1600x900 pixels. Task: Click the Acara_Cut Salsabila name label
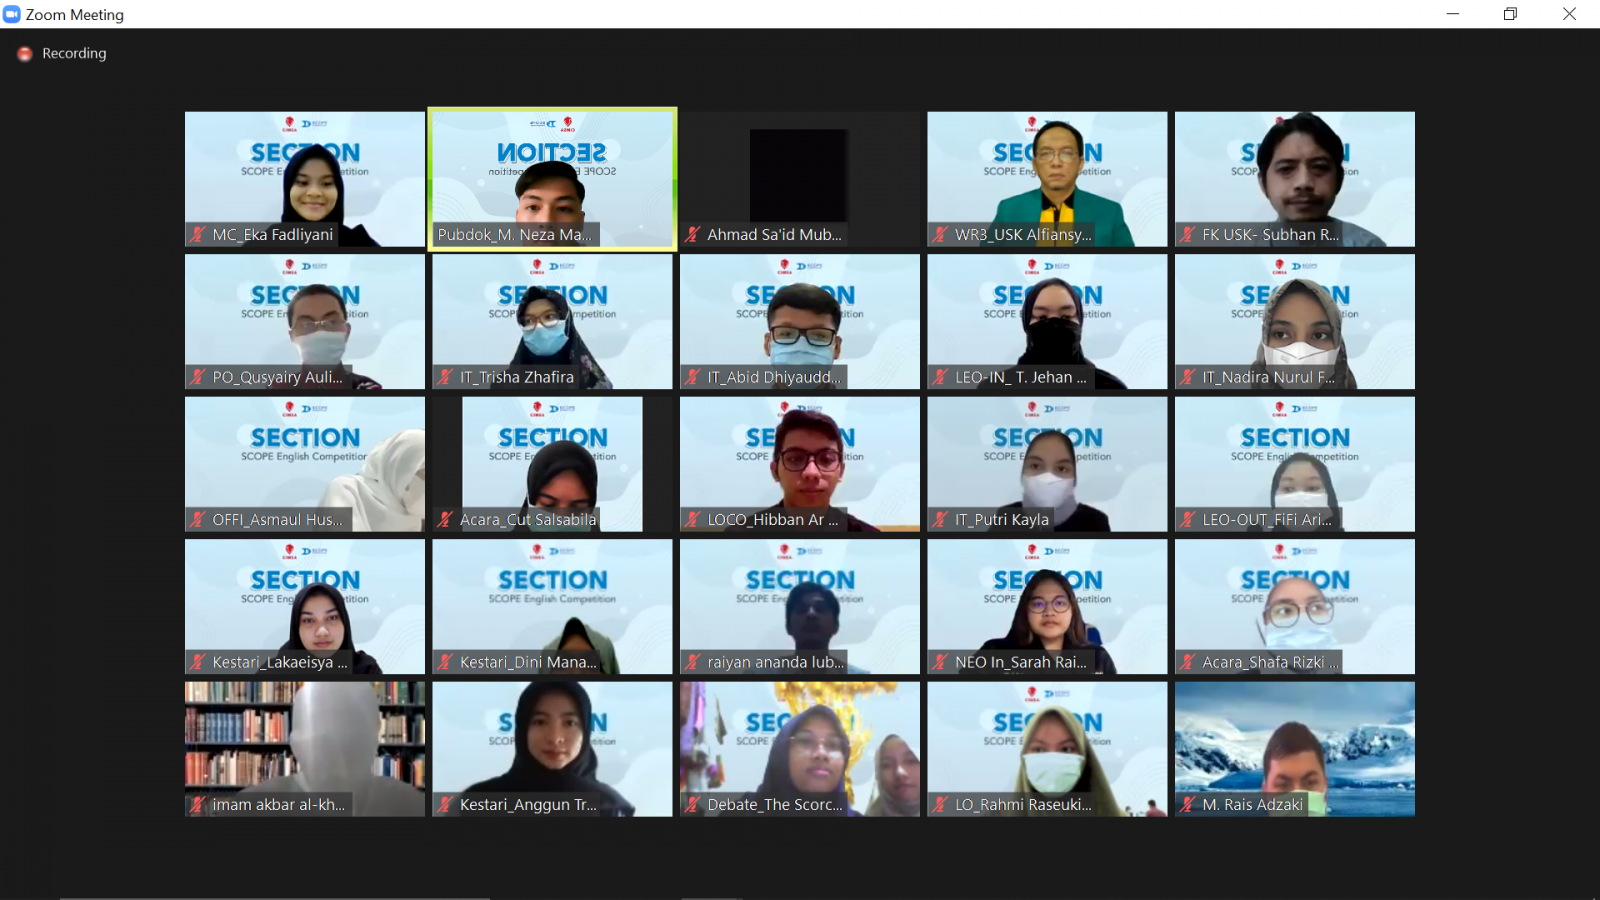(527, 520)
